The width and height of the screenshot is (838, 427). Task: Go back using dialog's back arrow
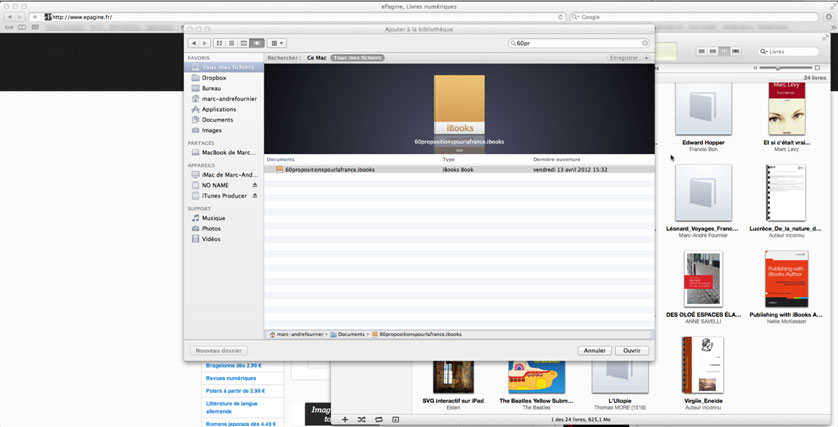pyautogui.click(x=193, y=43)
